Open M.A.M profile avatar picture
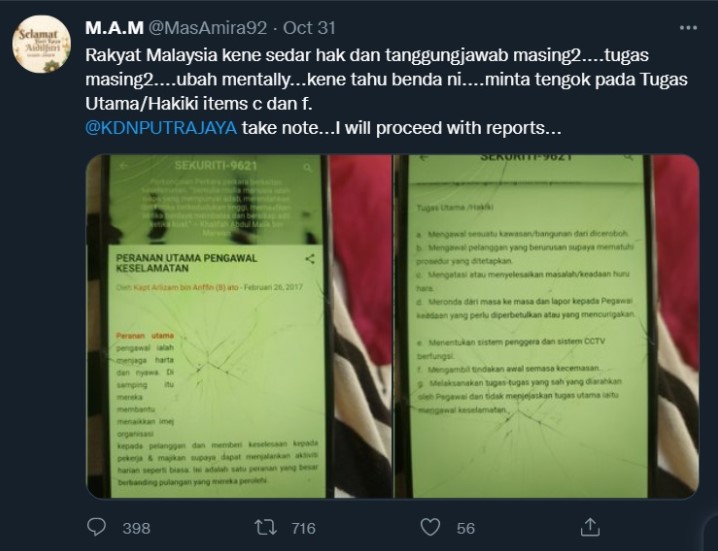This screenshot has width=718, height=551. coord(42,44)
